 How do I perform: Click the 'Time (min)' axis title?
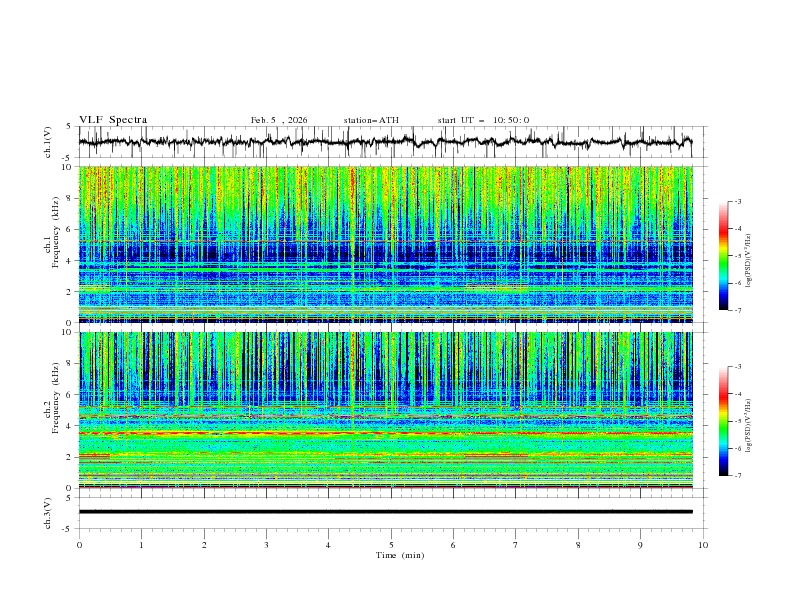pyautogui.click(x=400, y=555)
